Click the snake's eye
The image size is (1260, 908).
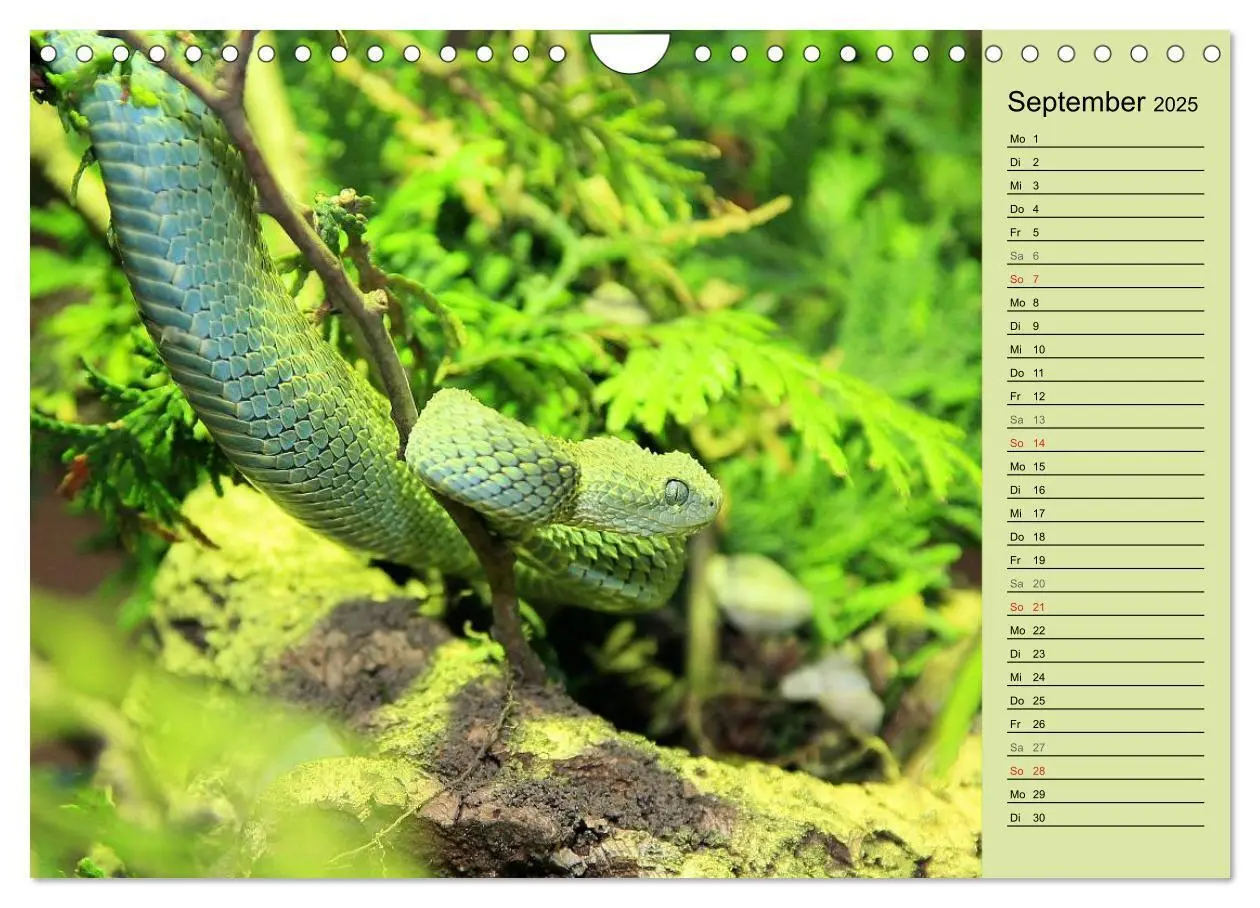tap(677, 491)
